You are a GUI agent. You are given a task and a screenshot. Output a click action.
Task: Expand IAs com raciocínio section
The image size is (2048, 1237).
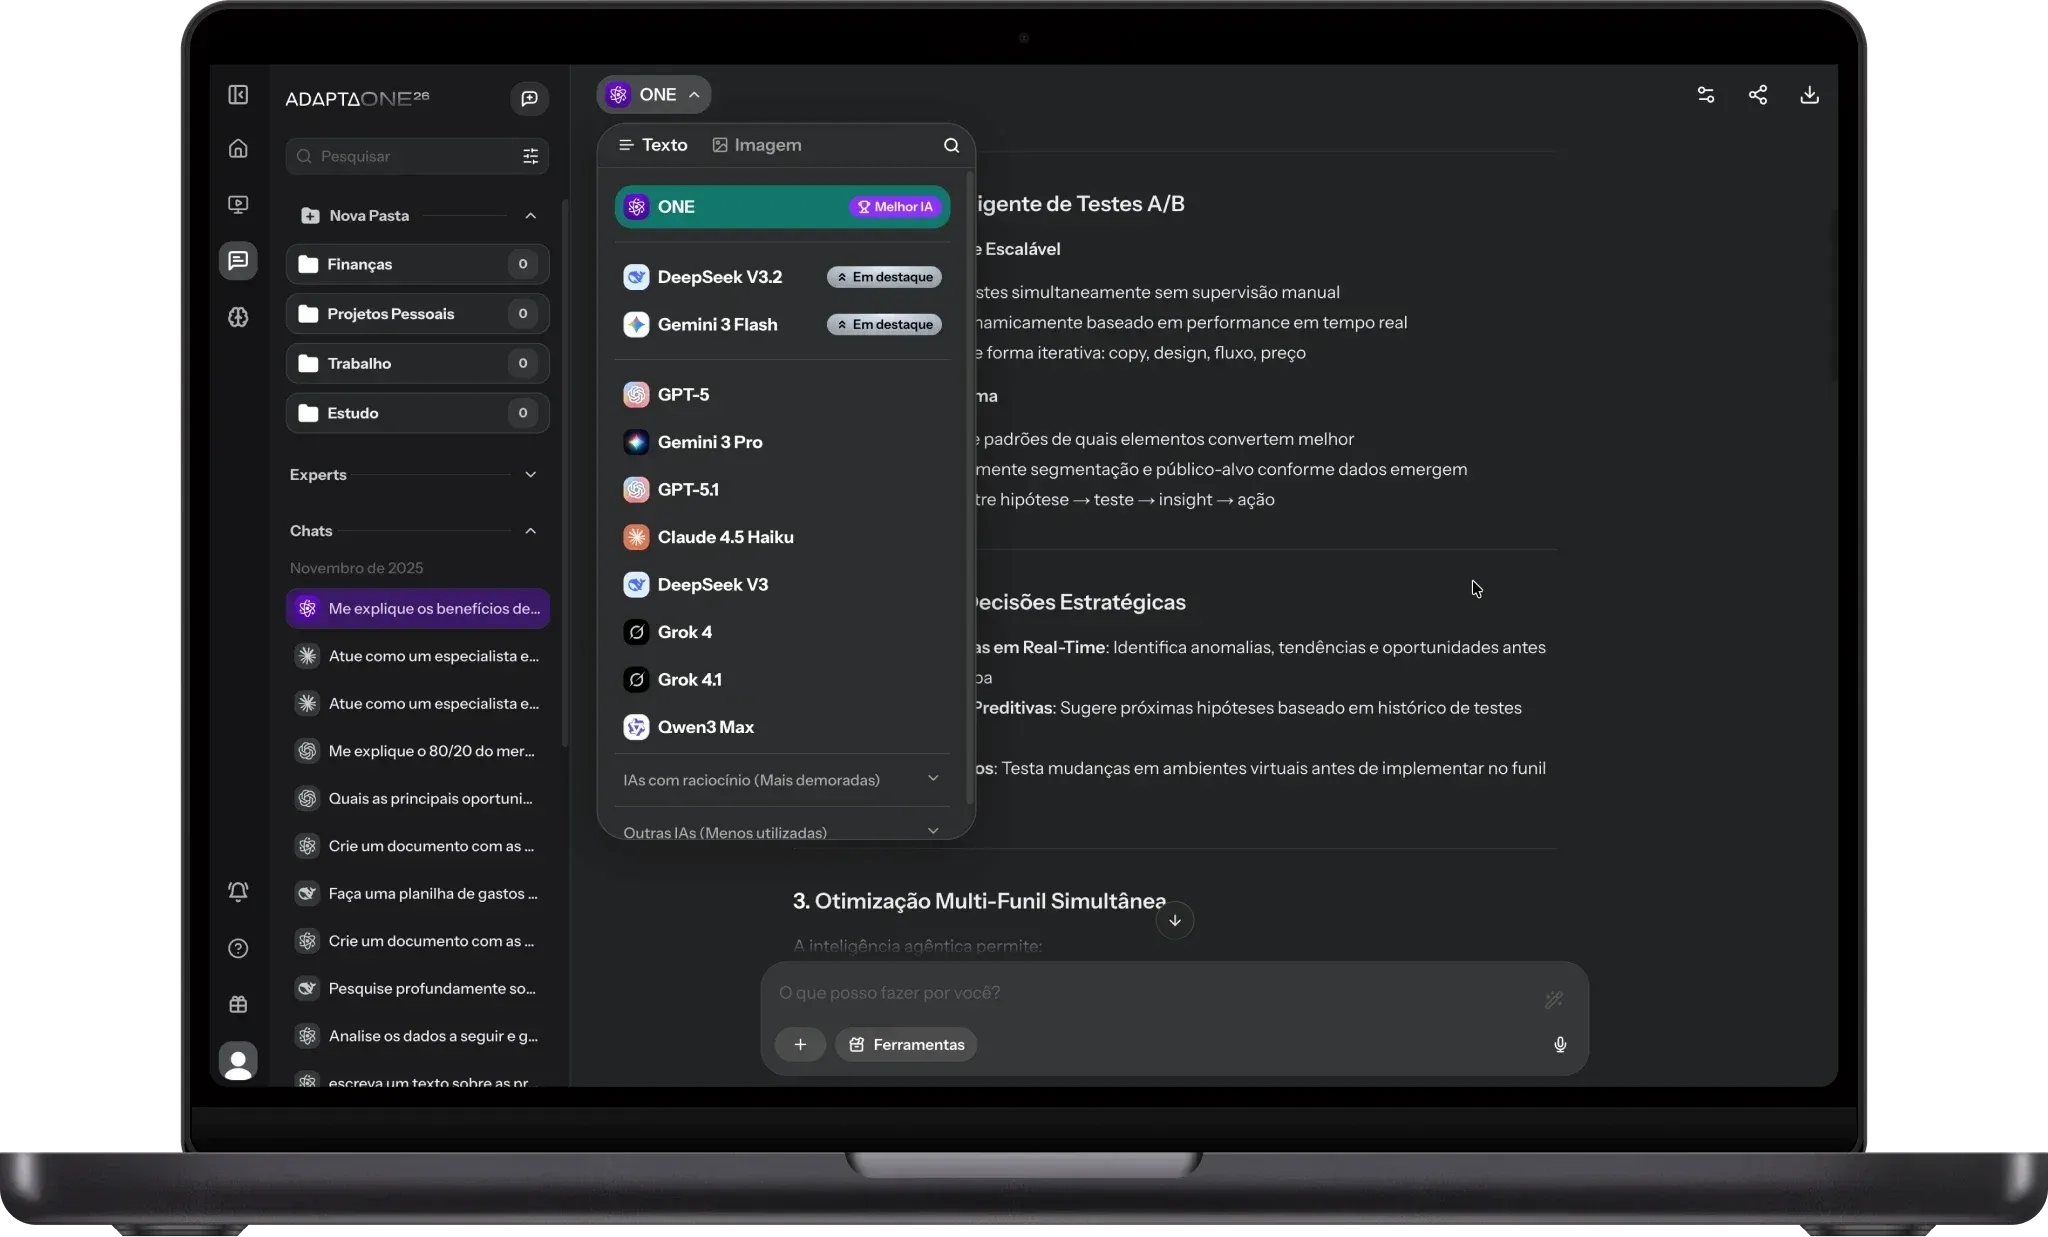pos(781,780)
